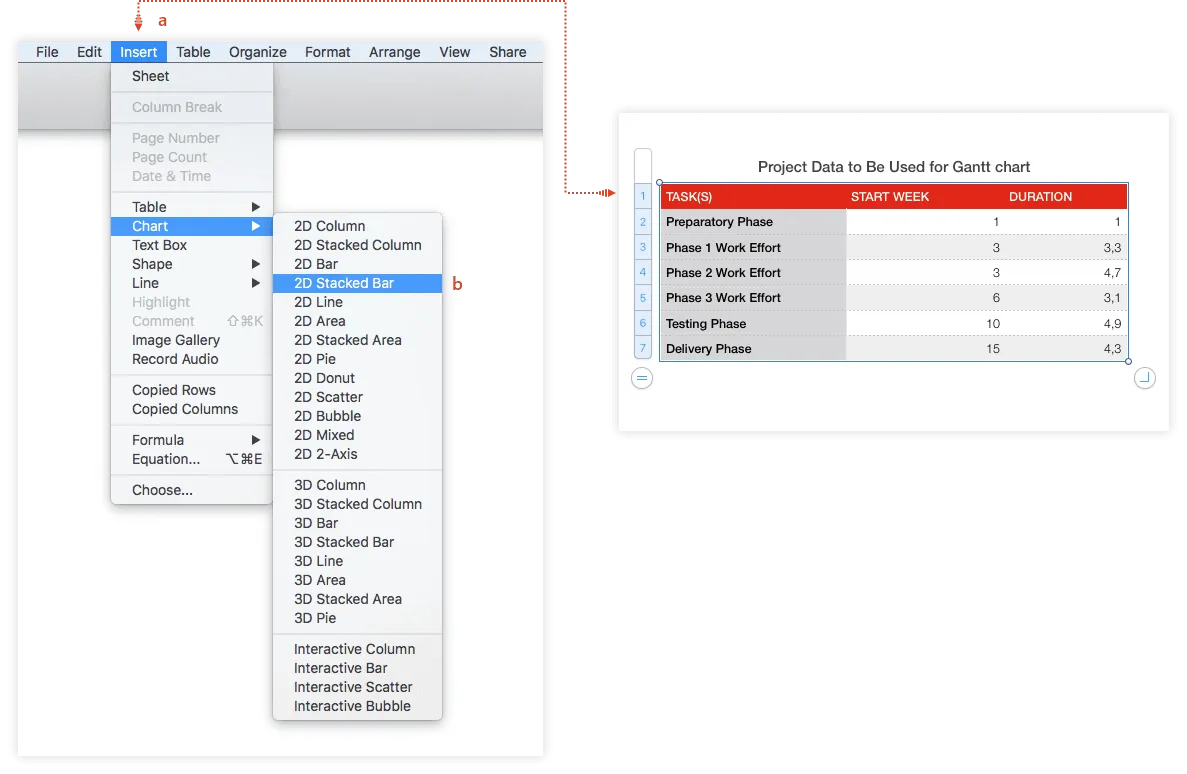
Task: Open the Edit menu
Action: coord(89,51)
